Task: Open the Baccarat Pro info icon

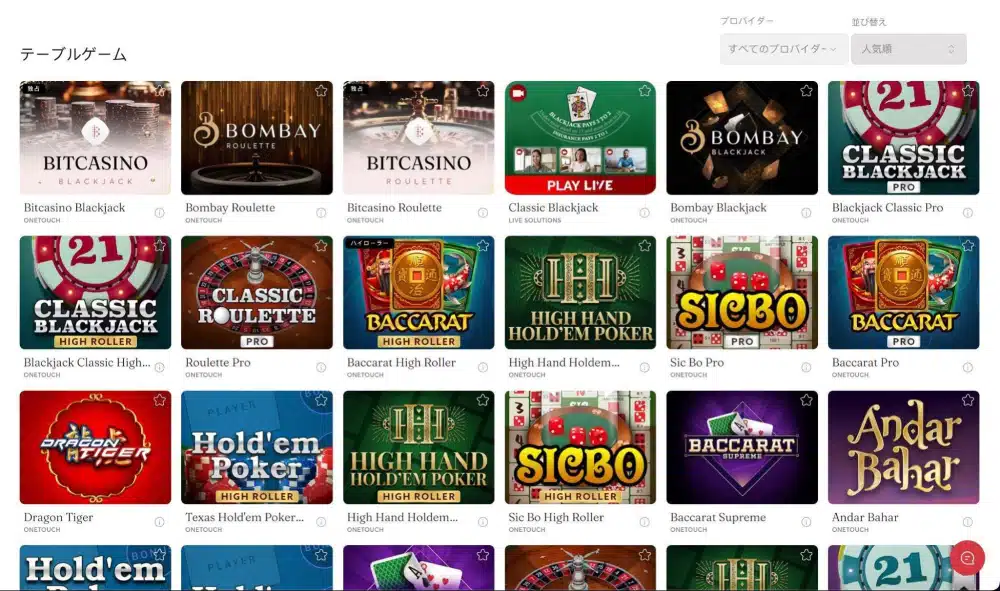Action: point(967,367)
